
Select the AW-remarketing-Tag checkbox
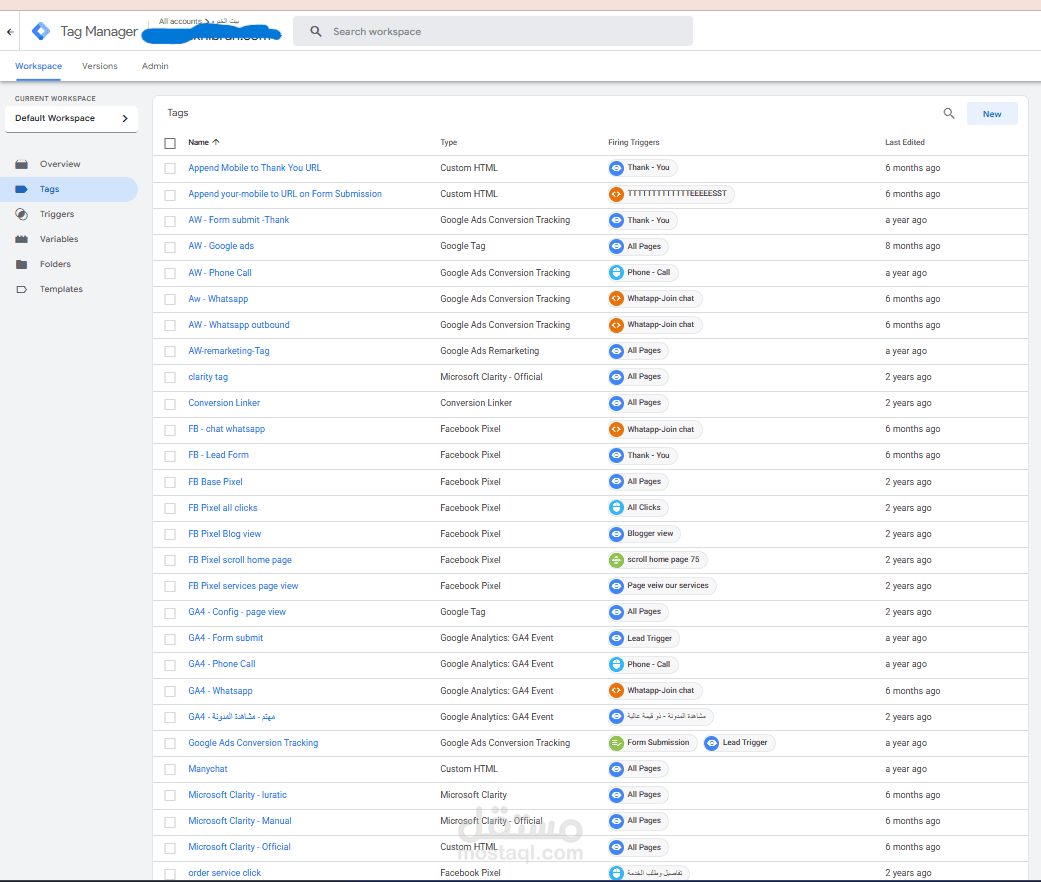click(170, 351)
